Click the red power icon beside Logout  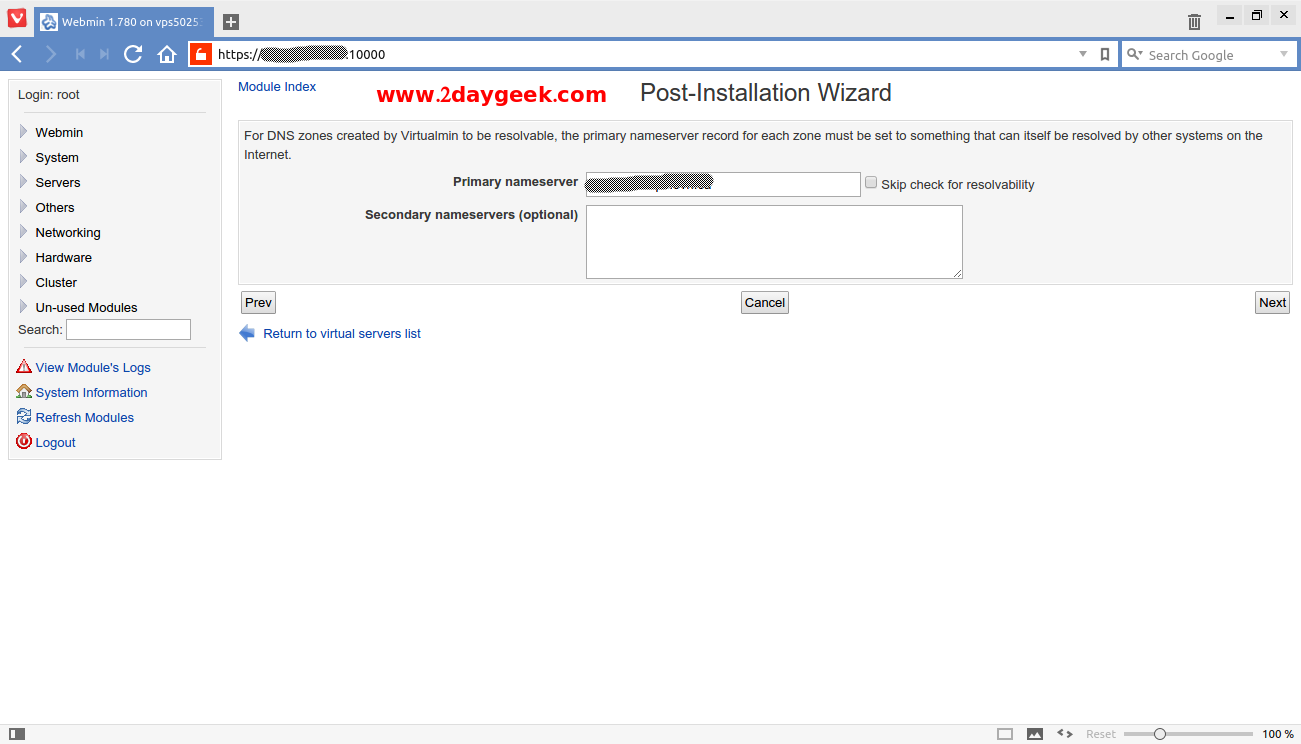(24, 441)
